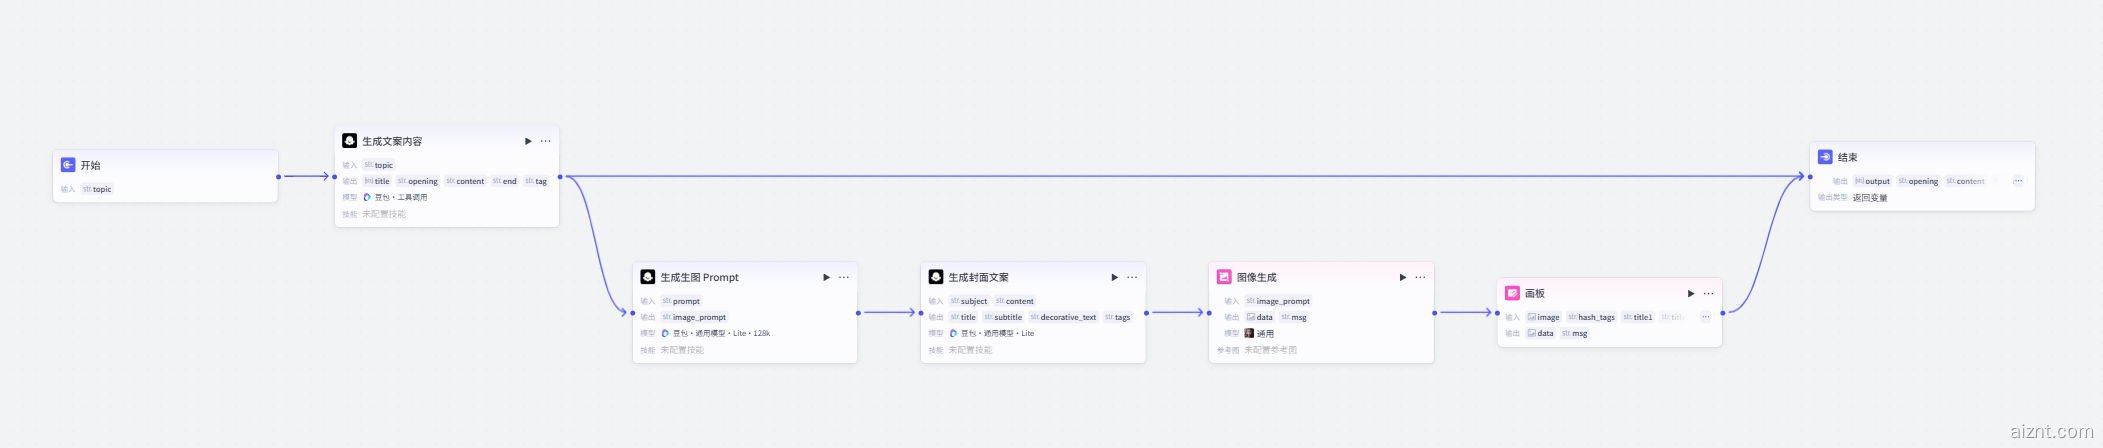The height and width of the screenshot is (448, 2103).
Task: Click the data output tag in 图像生成
Action: pyautogui.click(x=1260, y=317)
